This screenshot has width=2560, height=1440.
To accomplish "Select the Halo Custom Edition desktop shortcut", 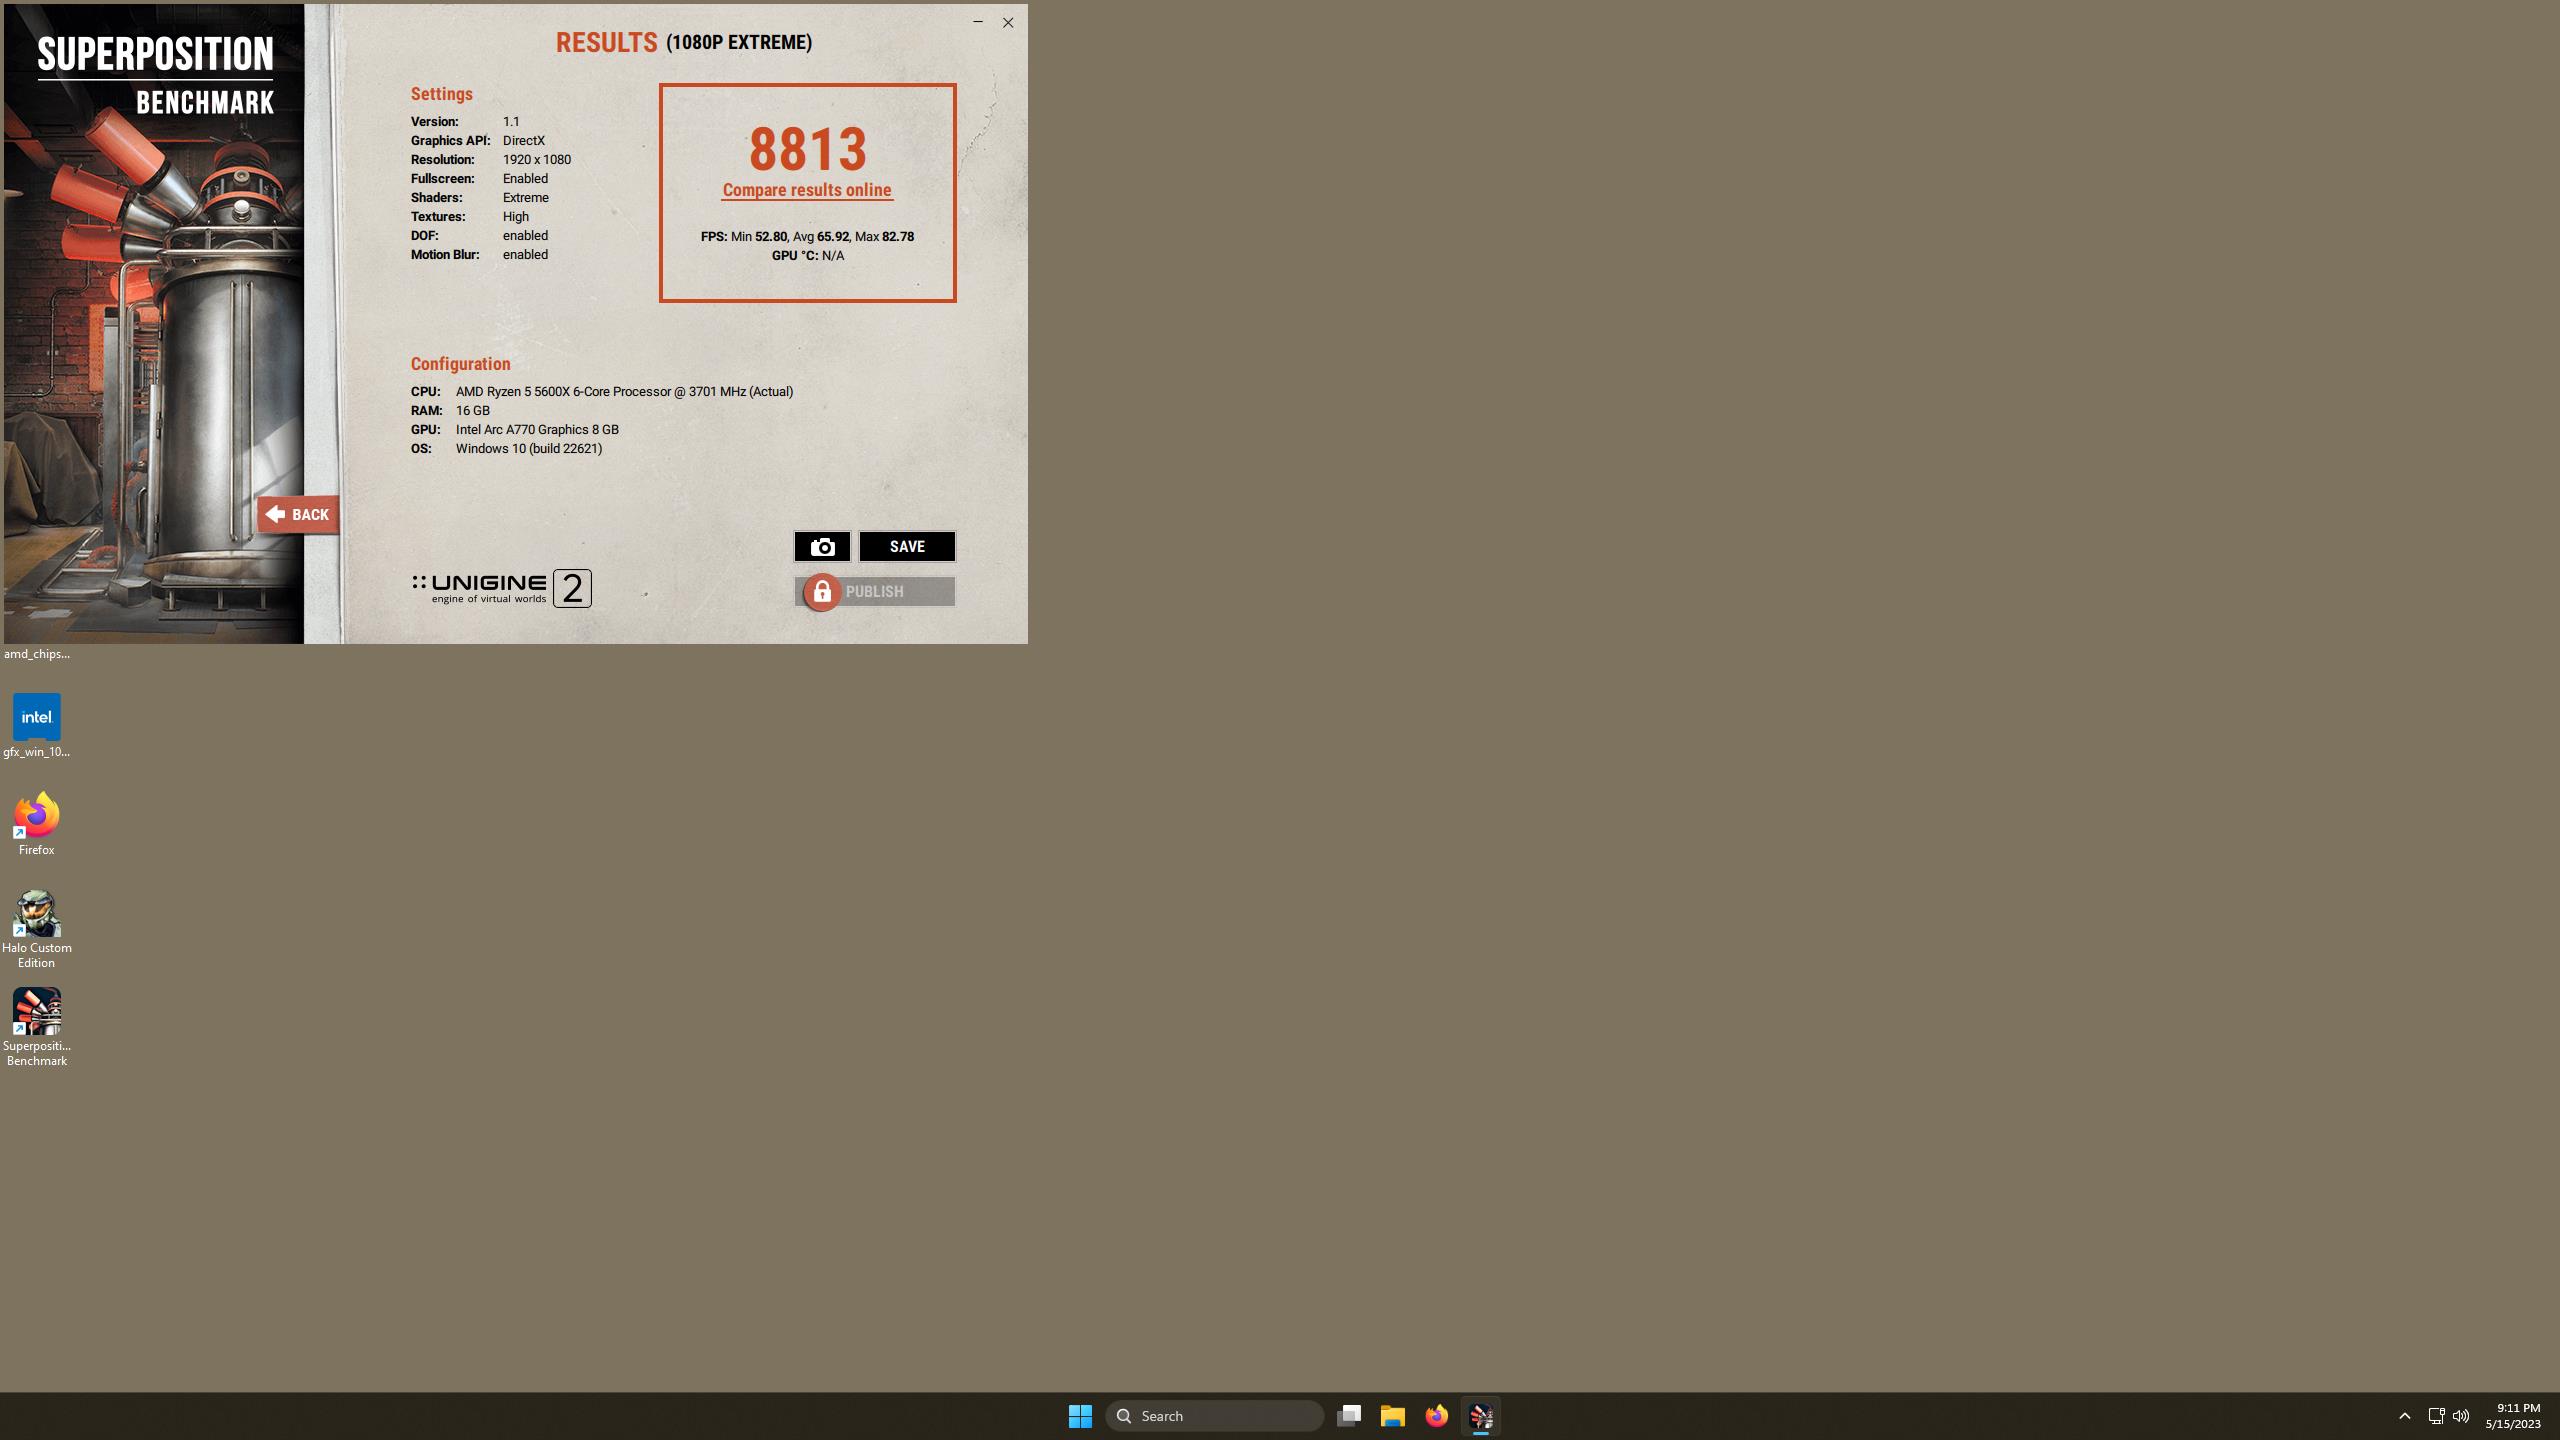I will (x=37, y=929).
